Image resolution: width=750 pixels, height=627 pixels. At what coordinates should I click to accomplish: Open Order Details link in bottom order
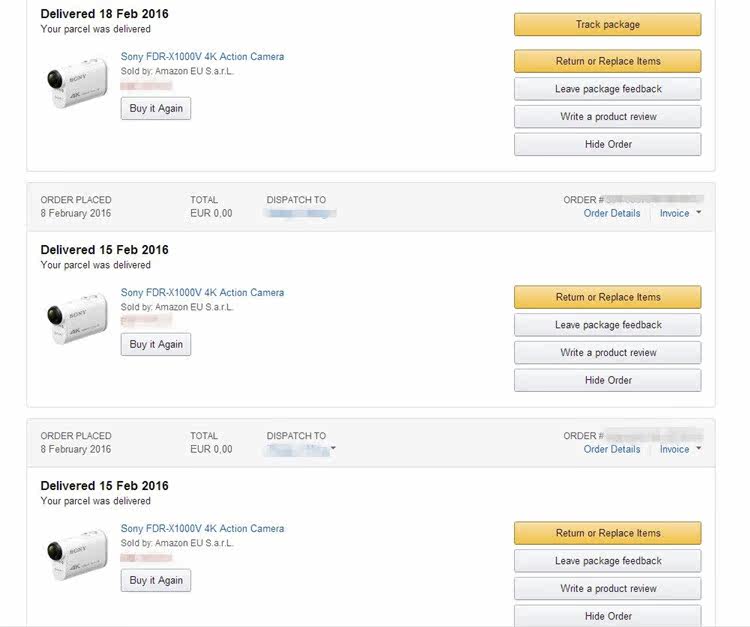(612, 449)
